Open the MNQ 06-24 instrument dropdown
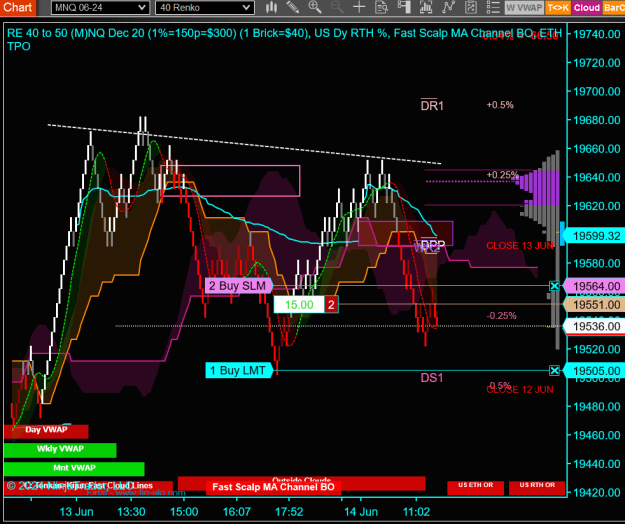Screen dimensions: 625x524 tap(100, 8)
